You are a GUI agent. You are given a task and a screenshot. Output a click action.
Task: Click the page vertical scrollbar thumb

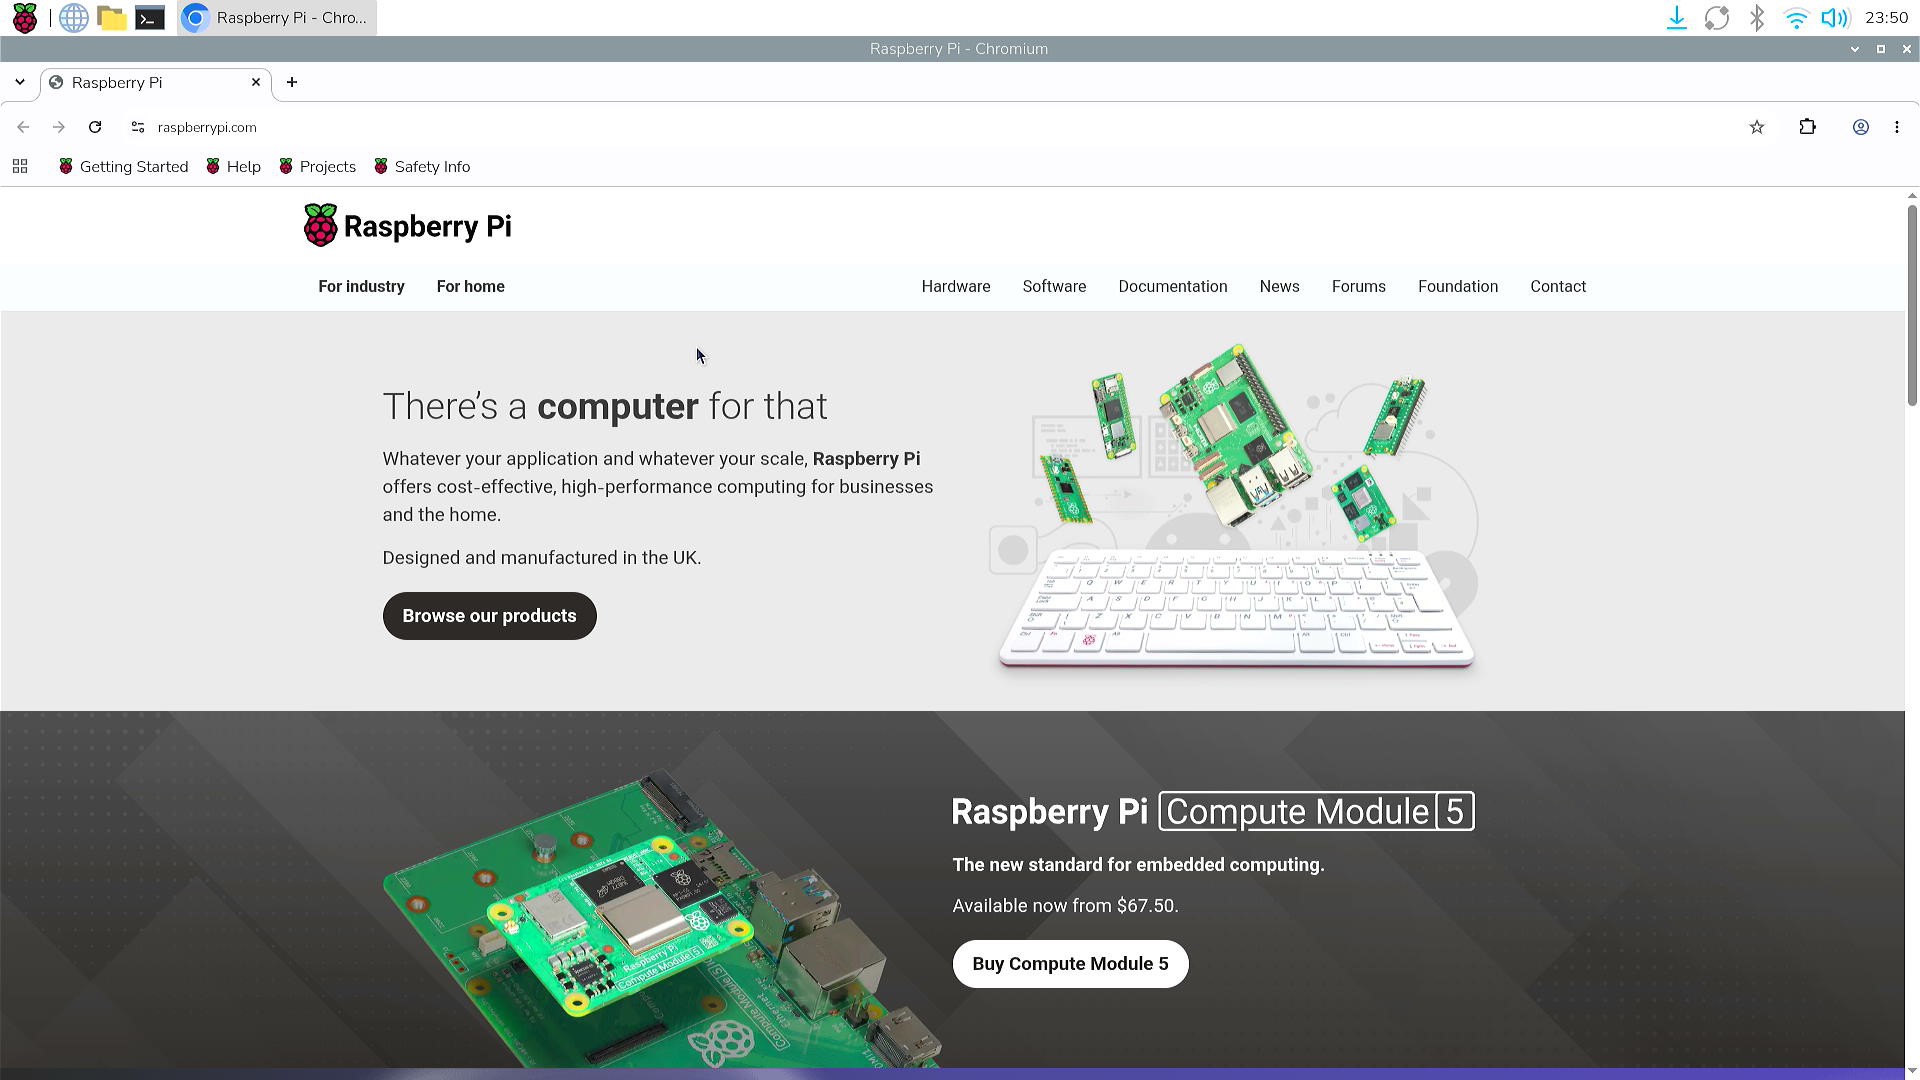1913,305
